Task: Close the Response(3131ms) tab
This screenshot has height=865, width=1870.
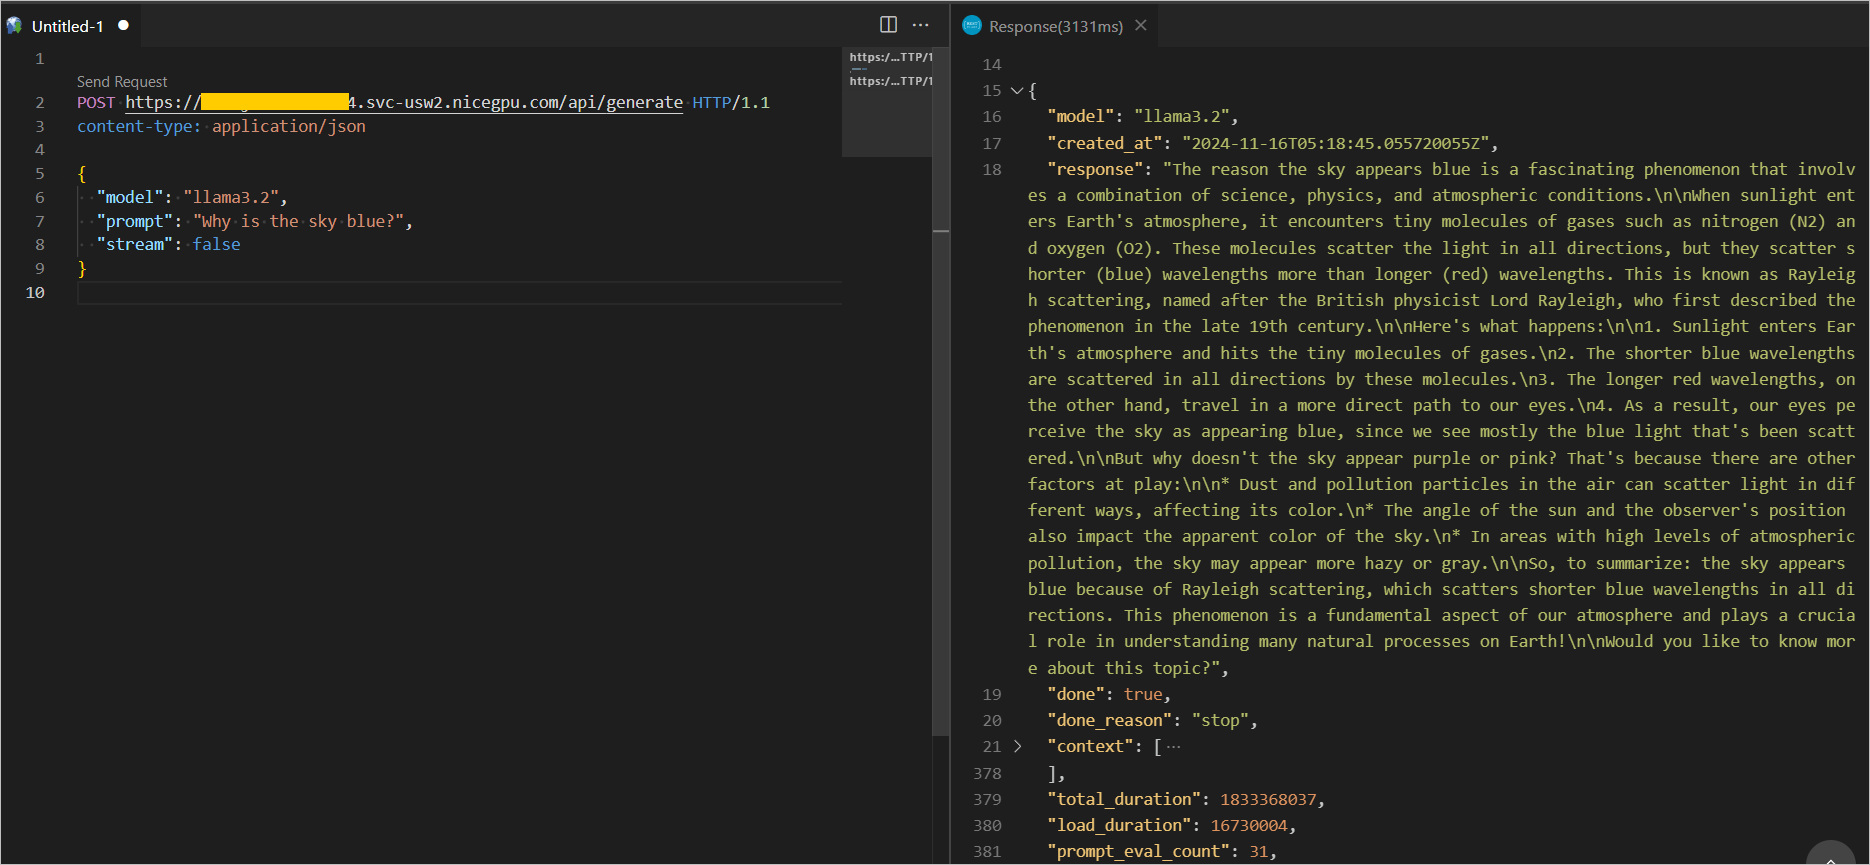Action: 1141,25
